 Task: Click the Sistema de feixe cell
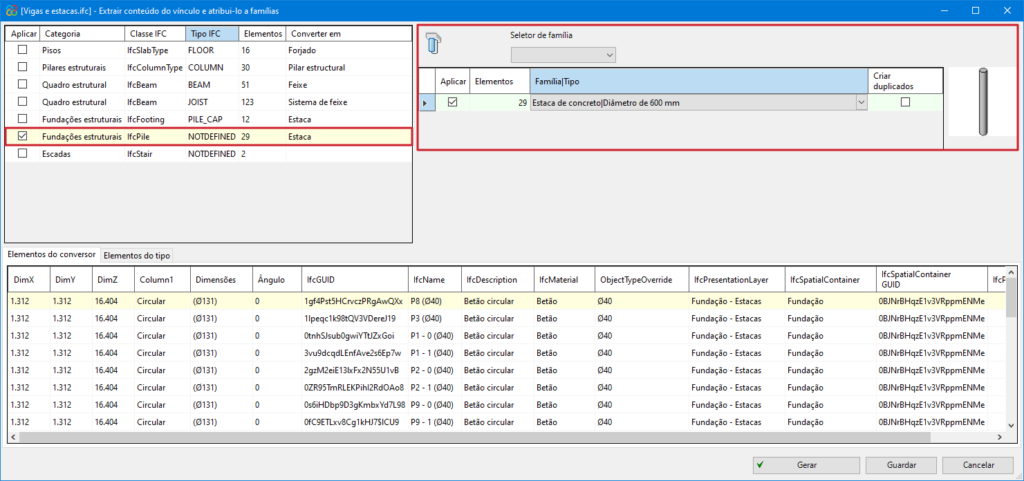tap(348, 102)
